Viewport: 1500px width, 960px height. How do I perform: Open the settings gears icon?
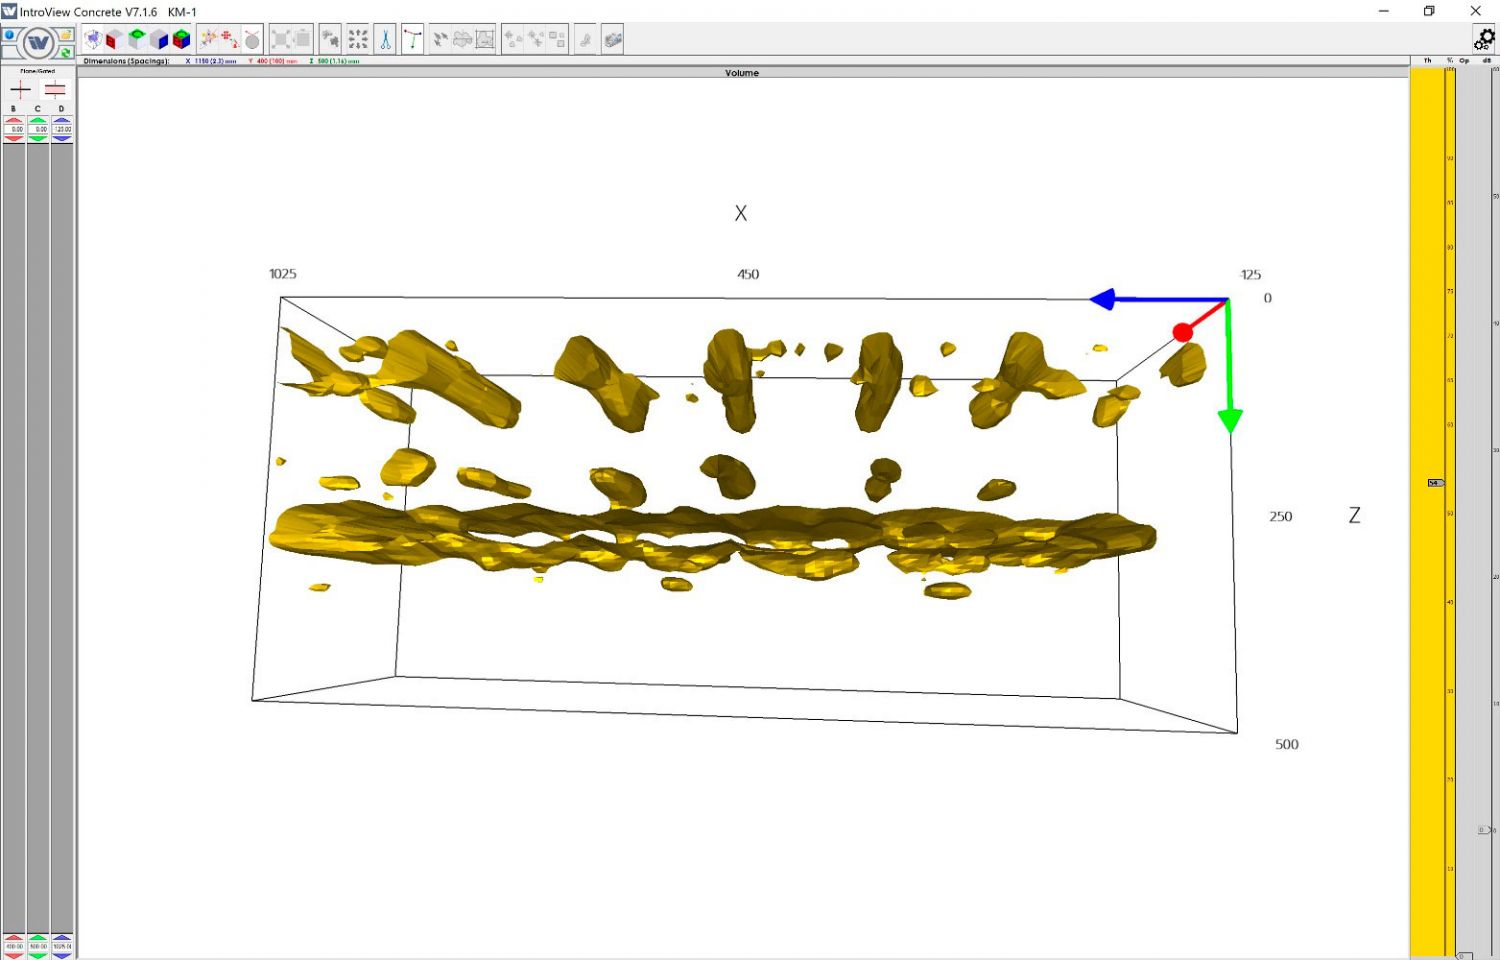(1484, 39)
